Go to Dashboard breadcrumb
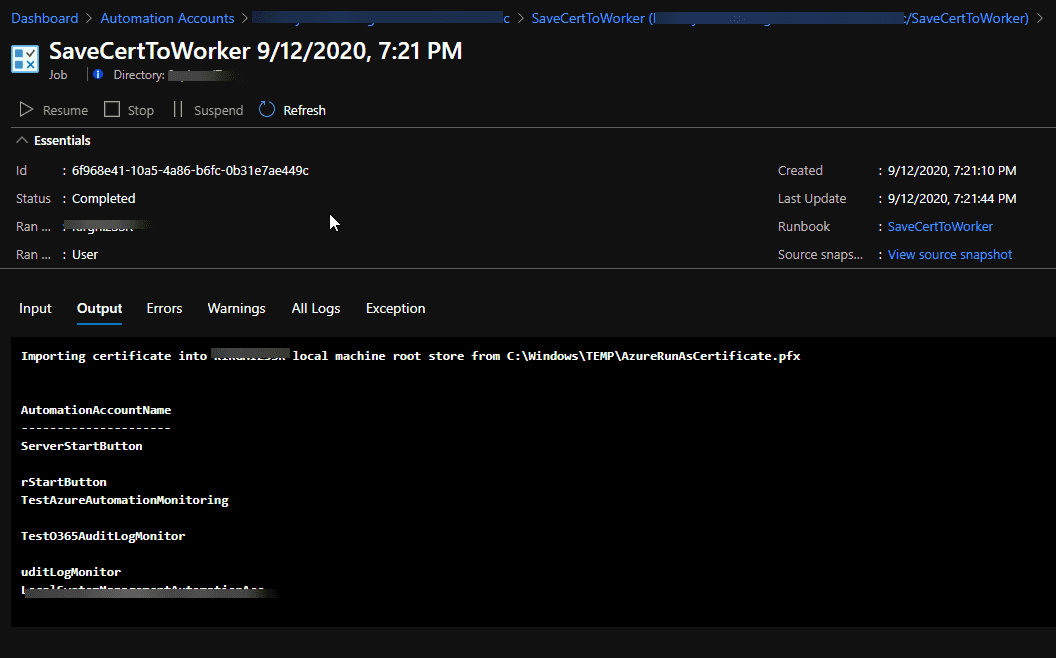The image size is (1056, 658). tap(44, 18)
